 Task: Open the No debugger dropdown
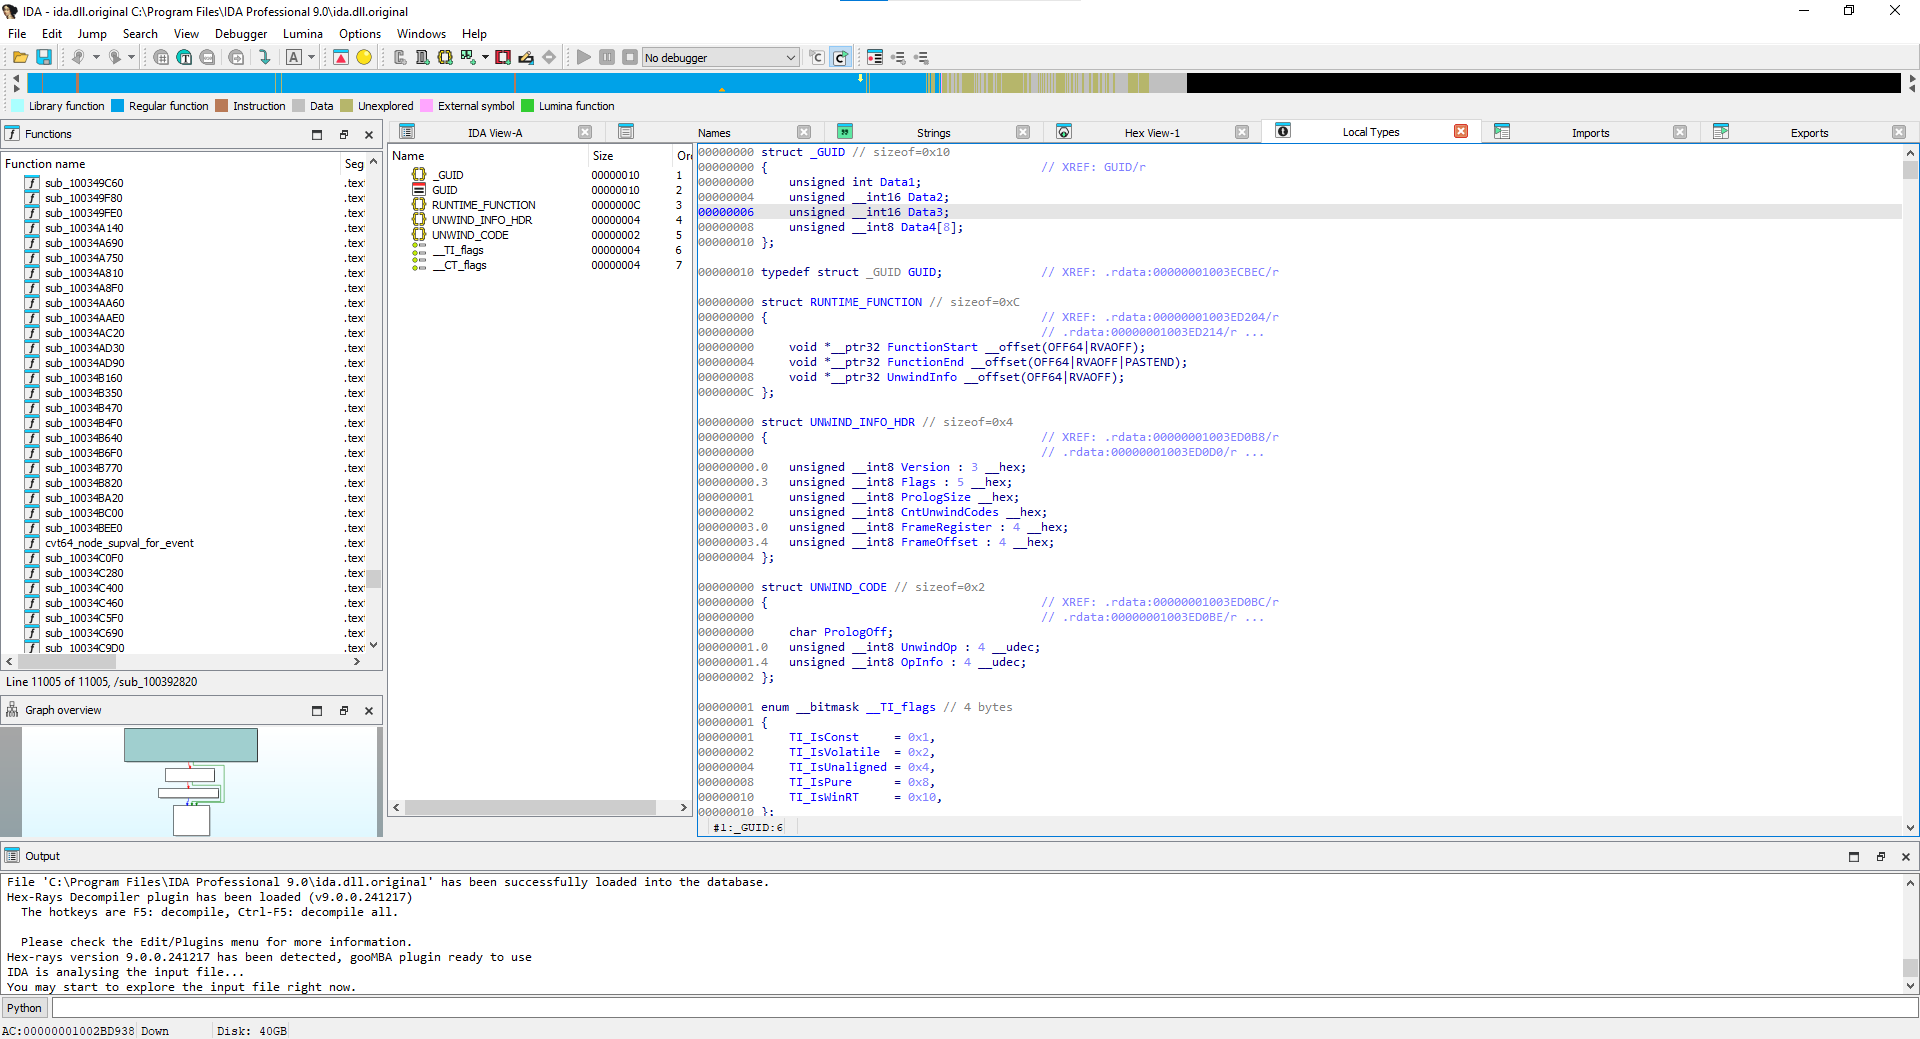[x=720, y=57]
